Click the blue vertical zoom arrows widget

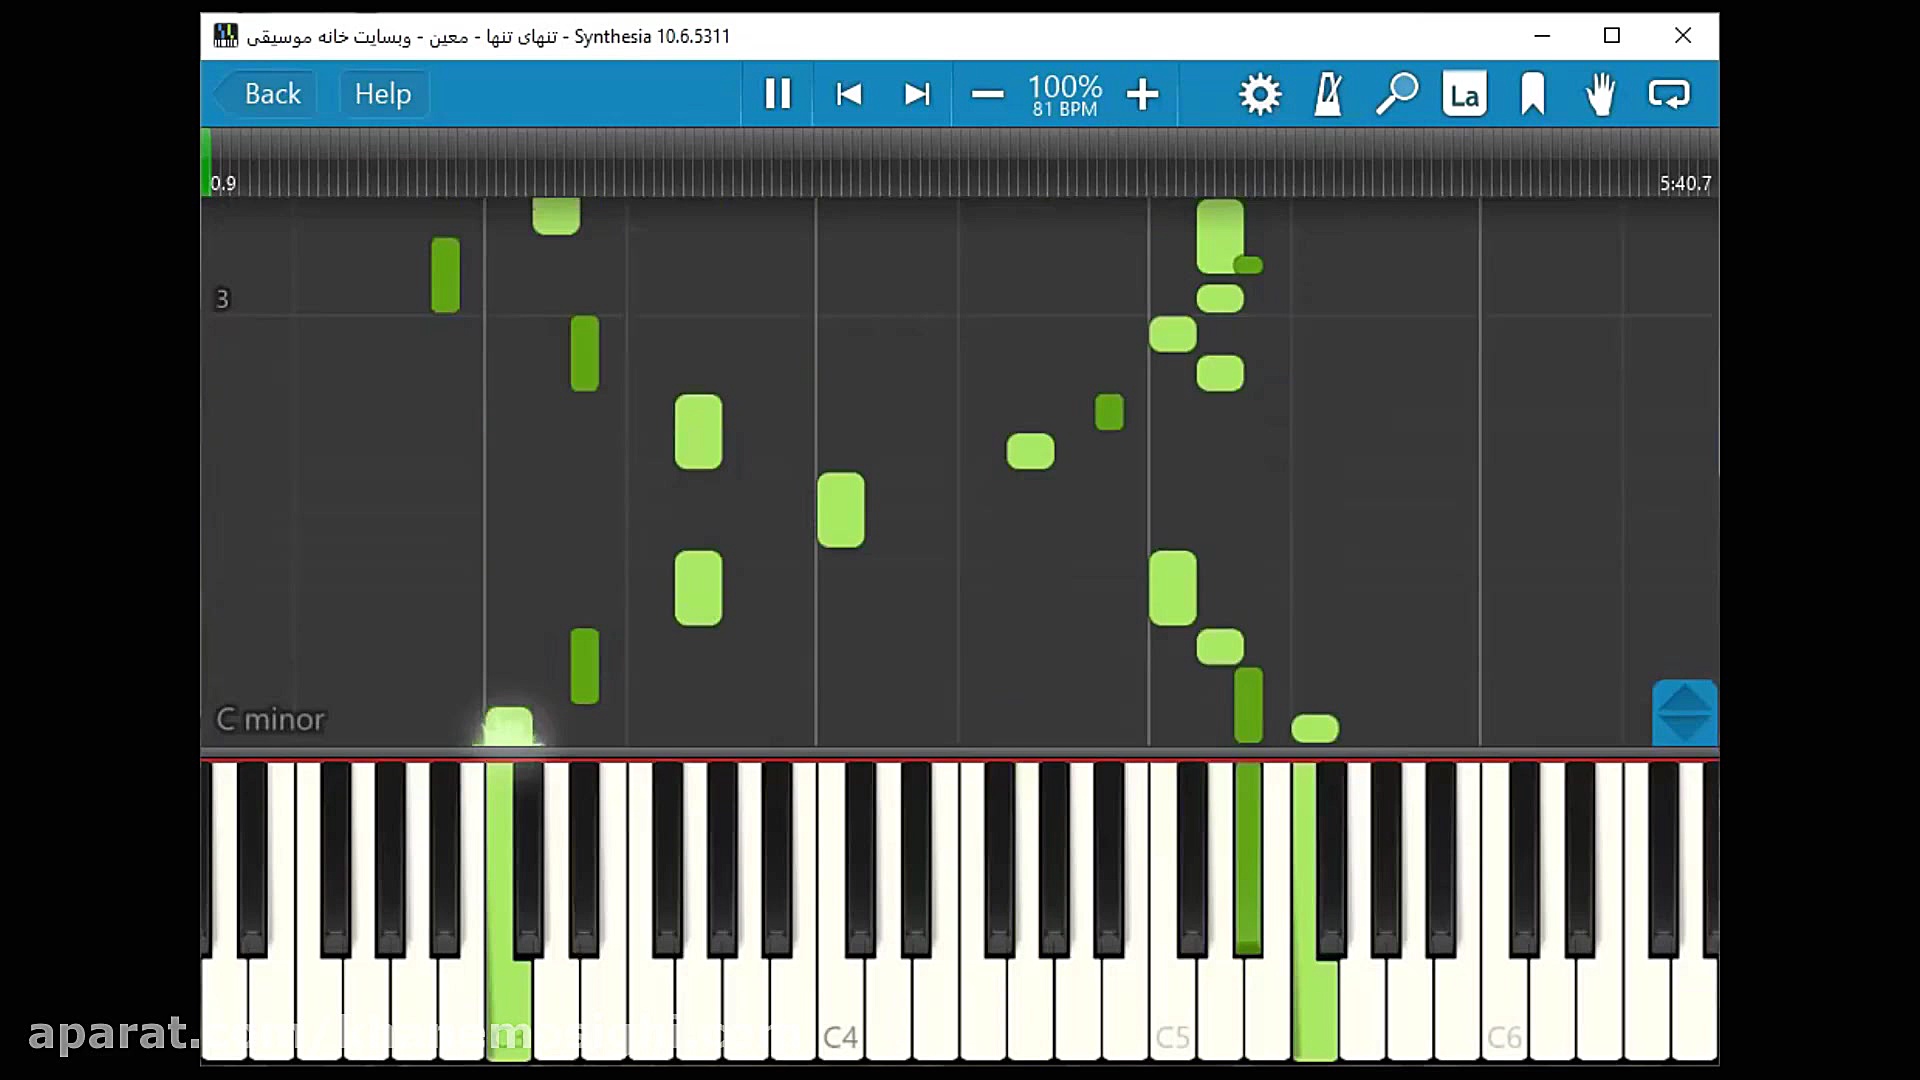pos(1684,713)
